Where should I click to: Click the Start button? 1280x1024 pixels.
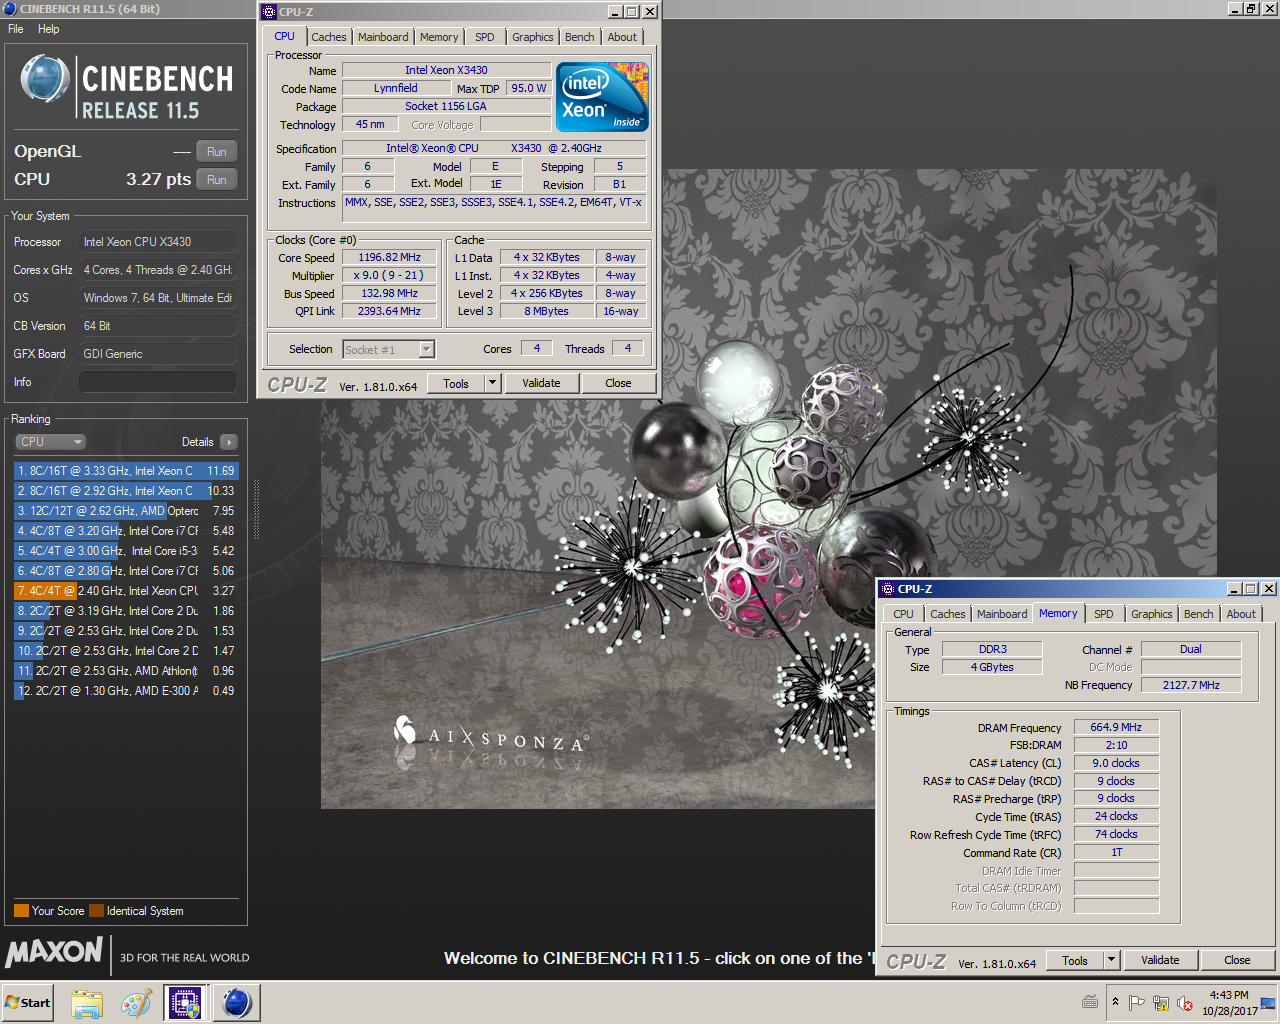coord(28,1003)
